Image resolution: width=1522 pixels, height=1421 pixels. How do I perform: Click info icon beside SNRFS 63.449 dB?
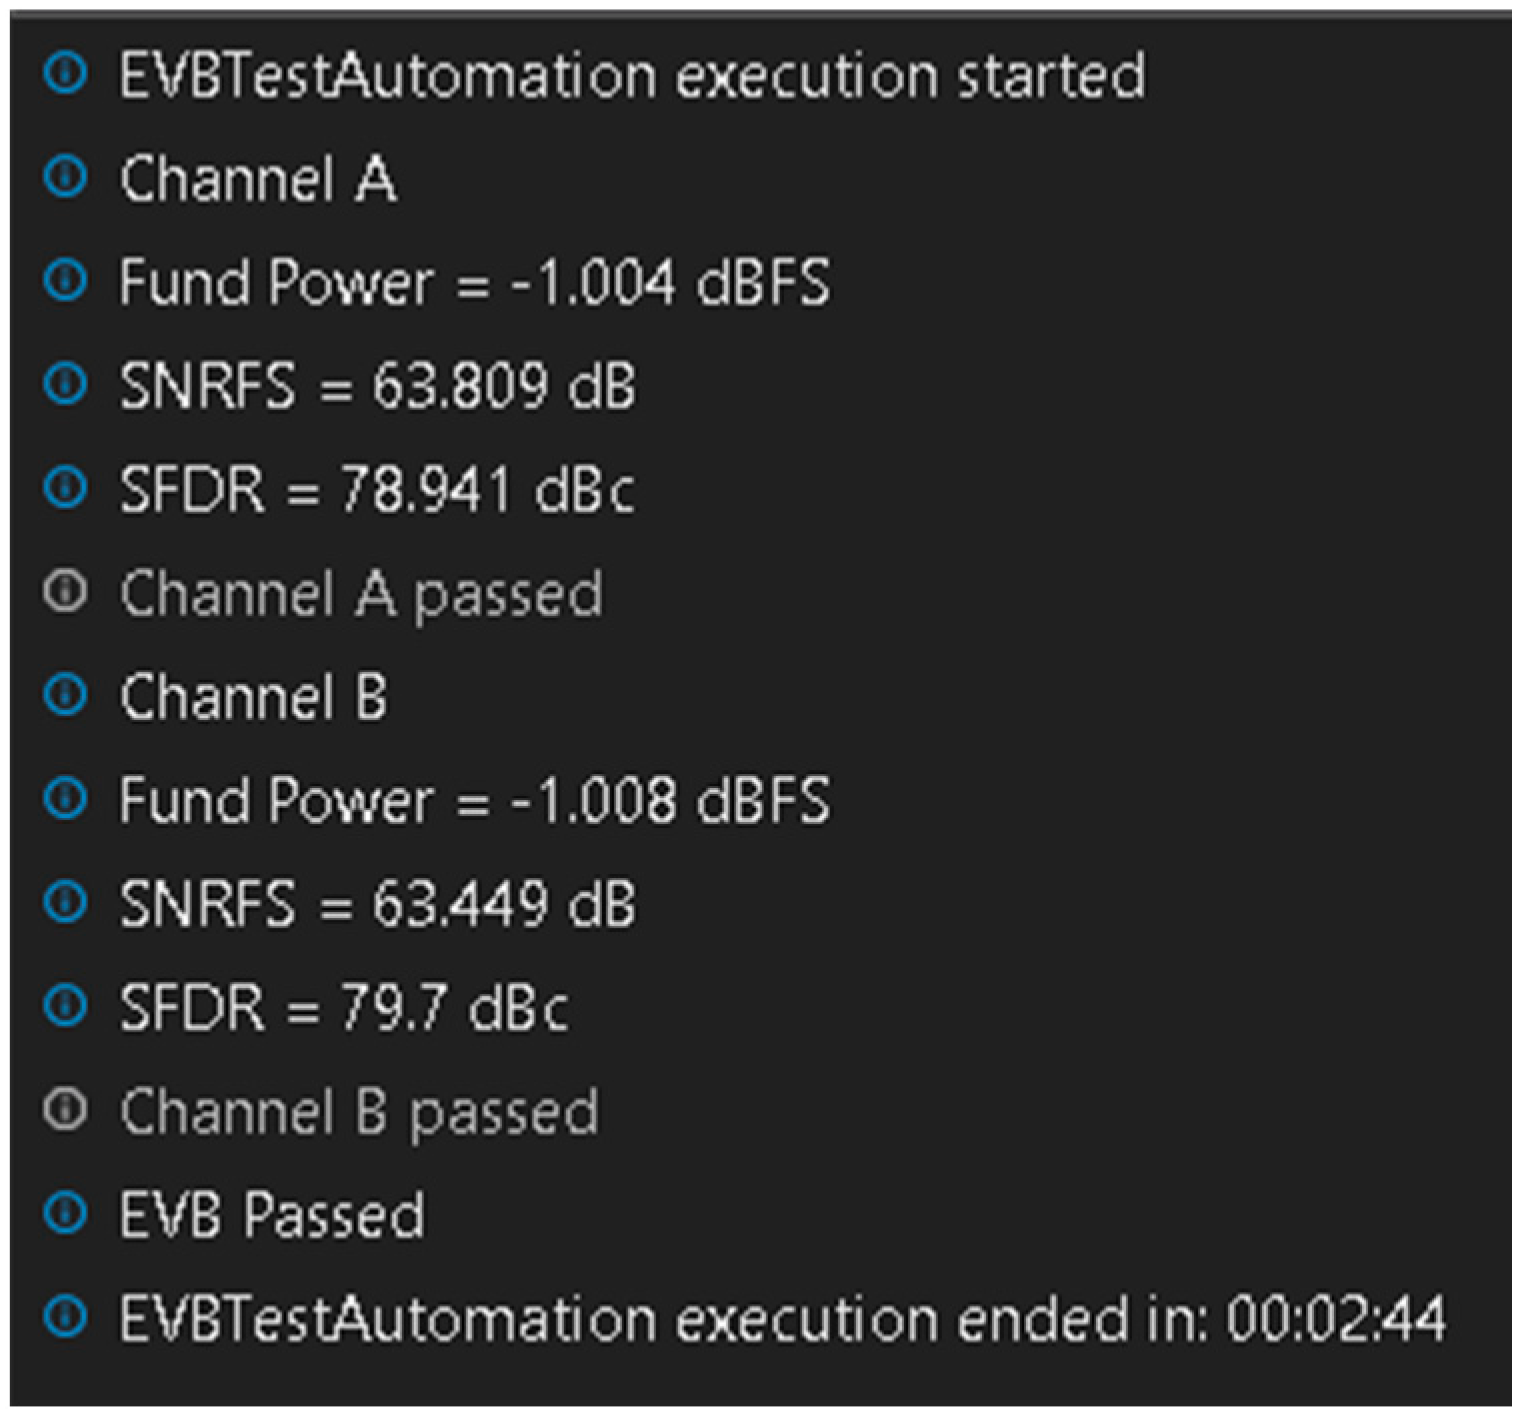66,902
